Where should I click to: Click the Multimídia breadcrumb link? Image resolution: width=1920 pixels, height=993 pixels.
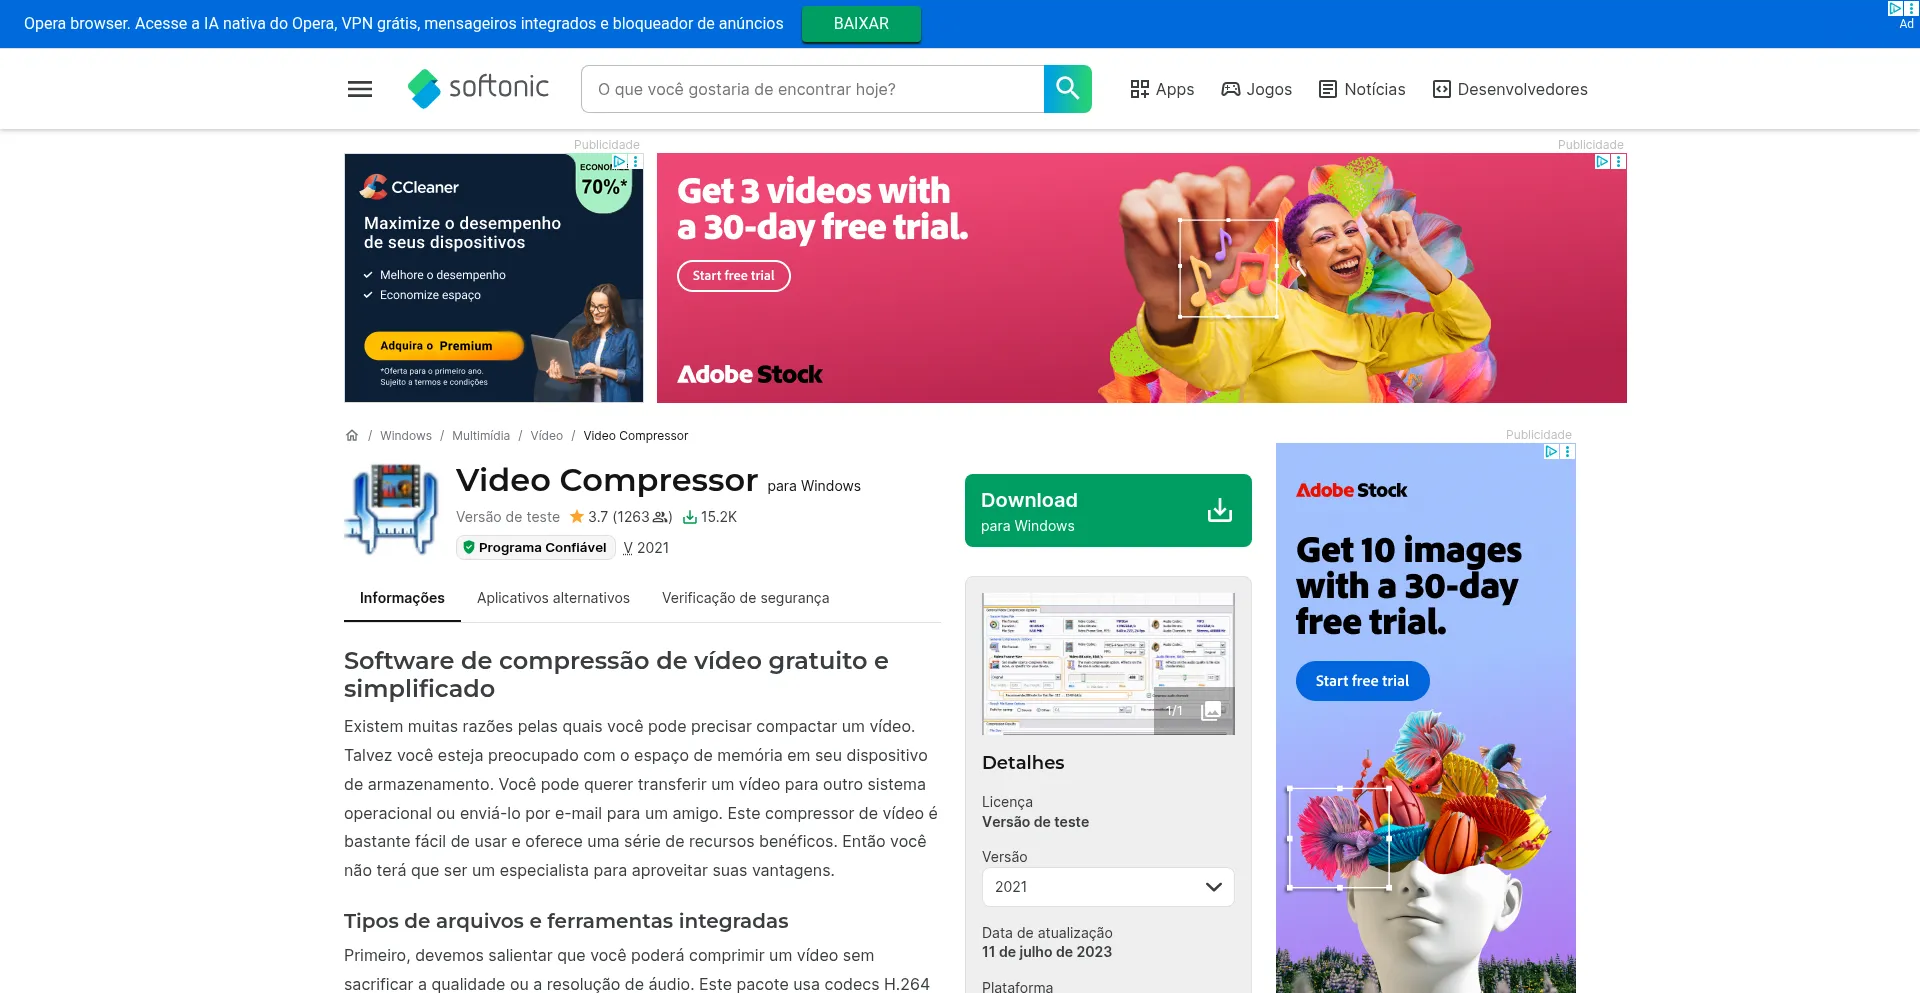coord(480,436)
